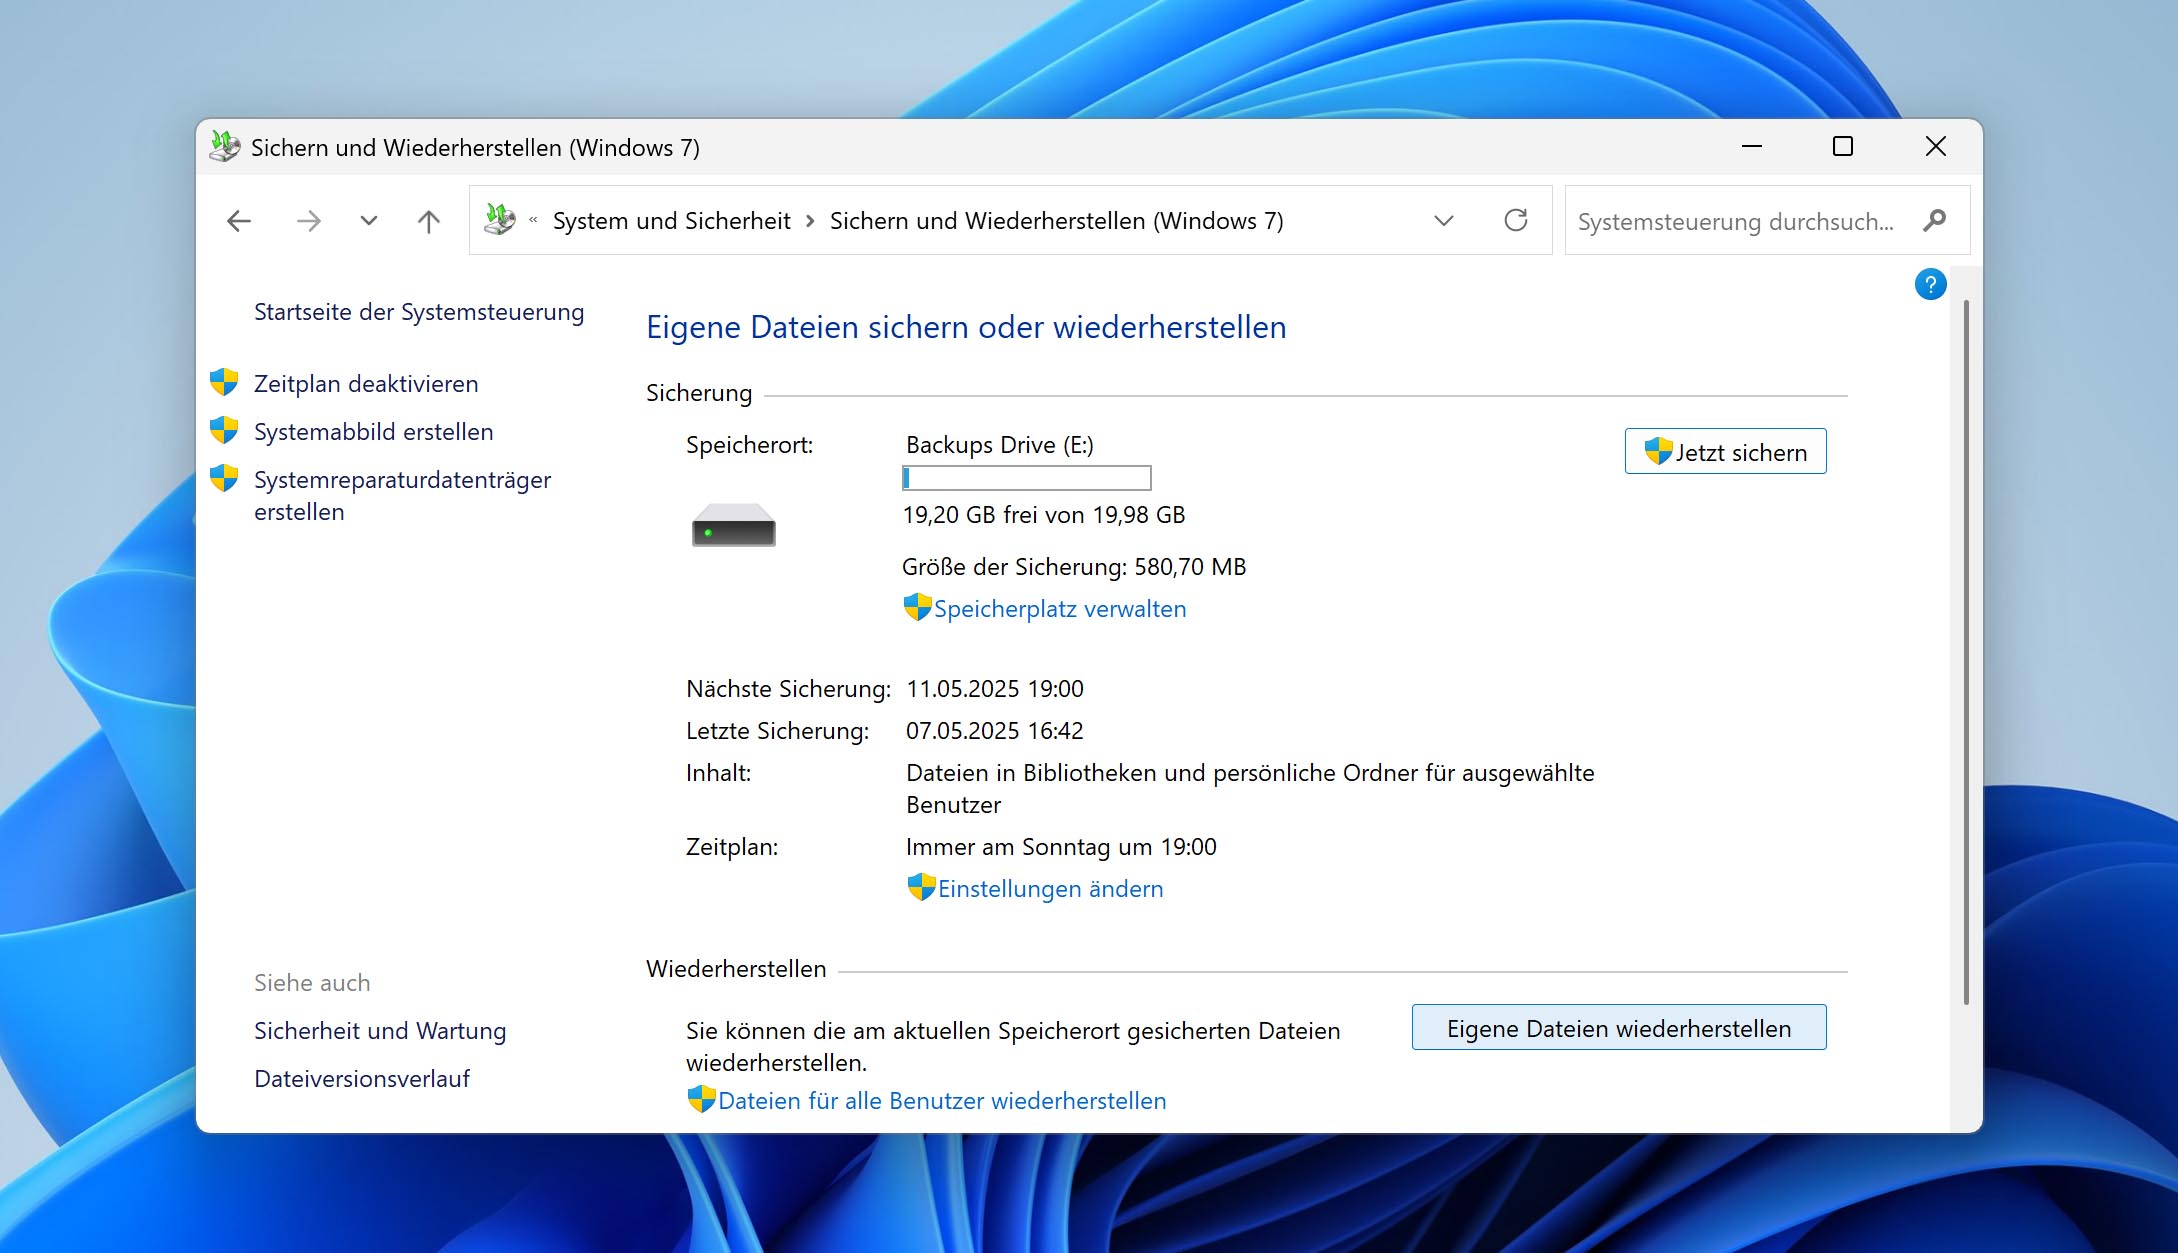The image size is (2178, 1253).
Task: Click shield icon beside Dateien für alle Benutzer
Action: click(x=702, y=1099)
